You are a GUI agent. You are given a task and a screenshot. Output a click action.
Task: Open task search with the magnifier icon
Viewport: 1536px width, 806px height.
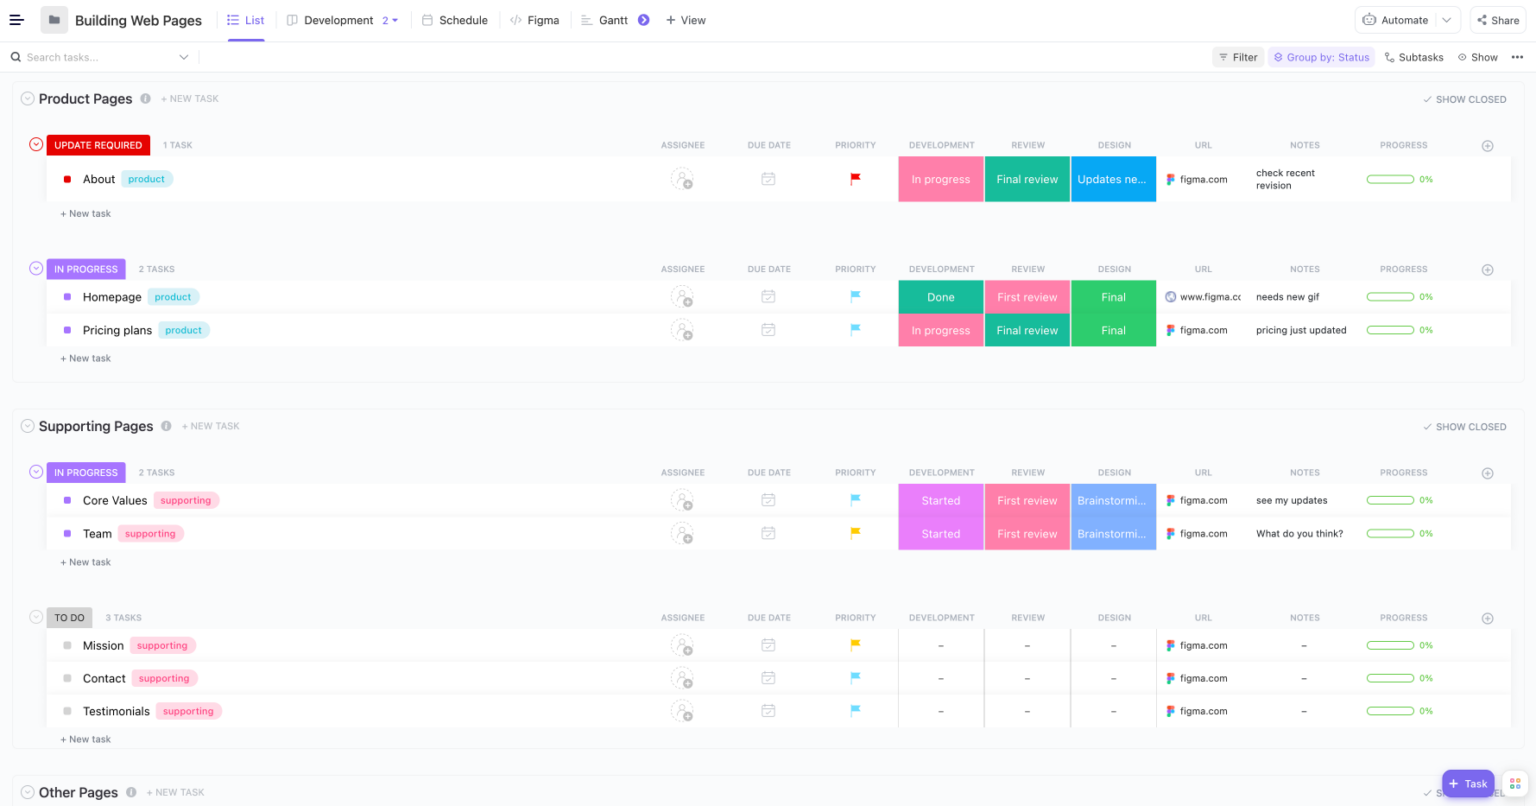(14, 56)
